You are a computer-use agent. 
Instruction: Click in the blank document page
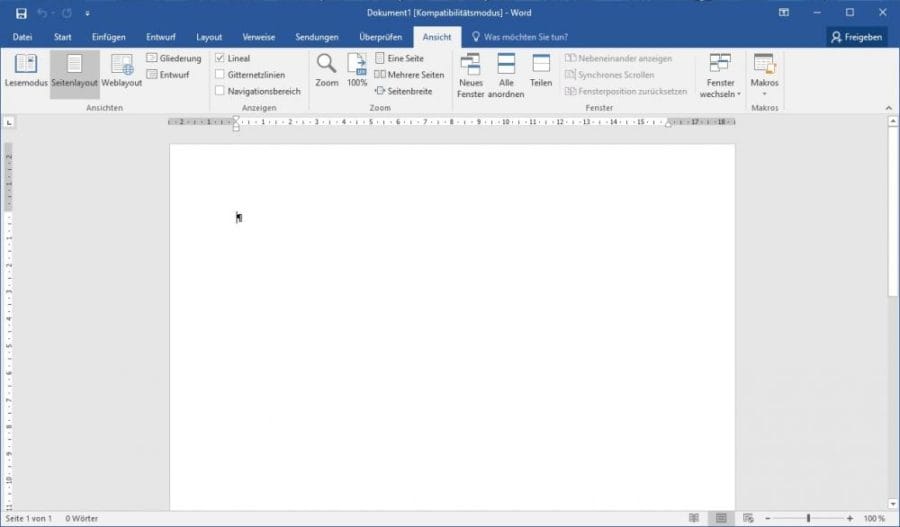(x=452, y=327)
